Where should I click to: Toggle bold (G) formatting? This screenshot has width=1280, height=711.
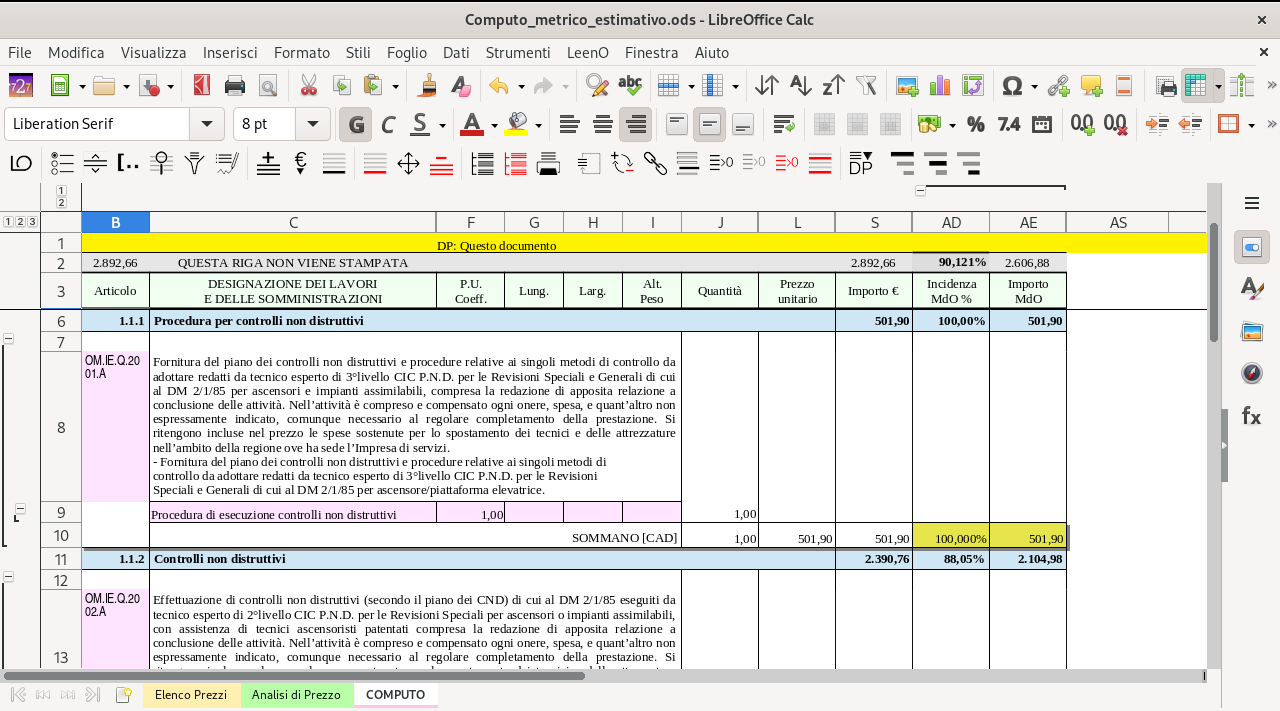tap(355, 125)
